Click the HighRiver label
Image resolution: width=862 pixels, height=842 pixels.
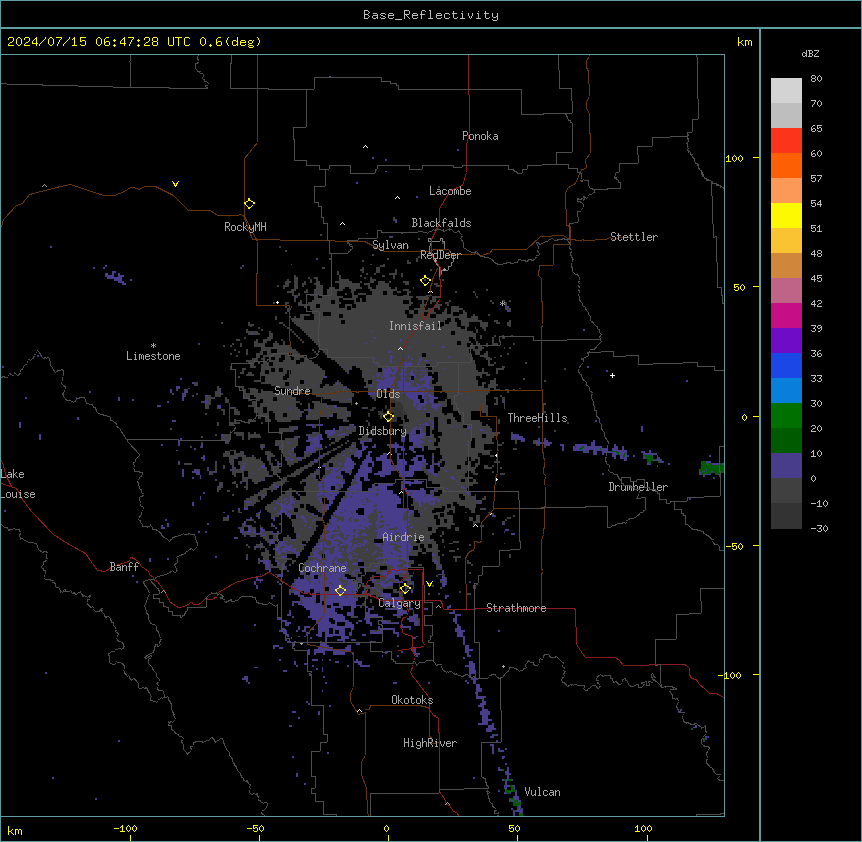(430, 743)
